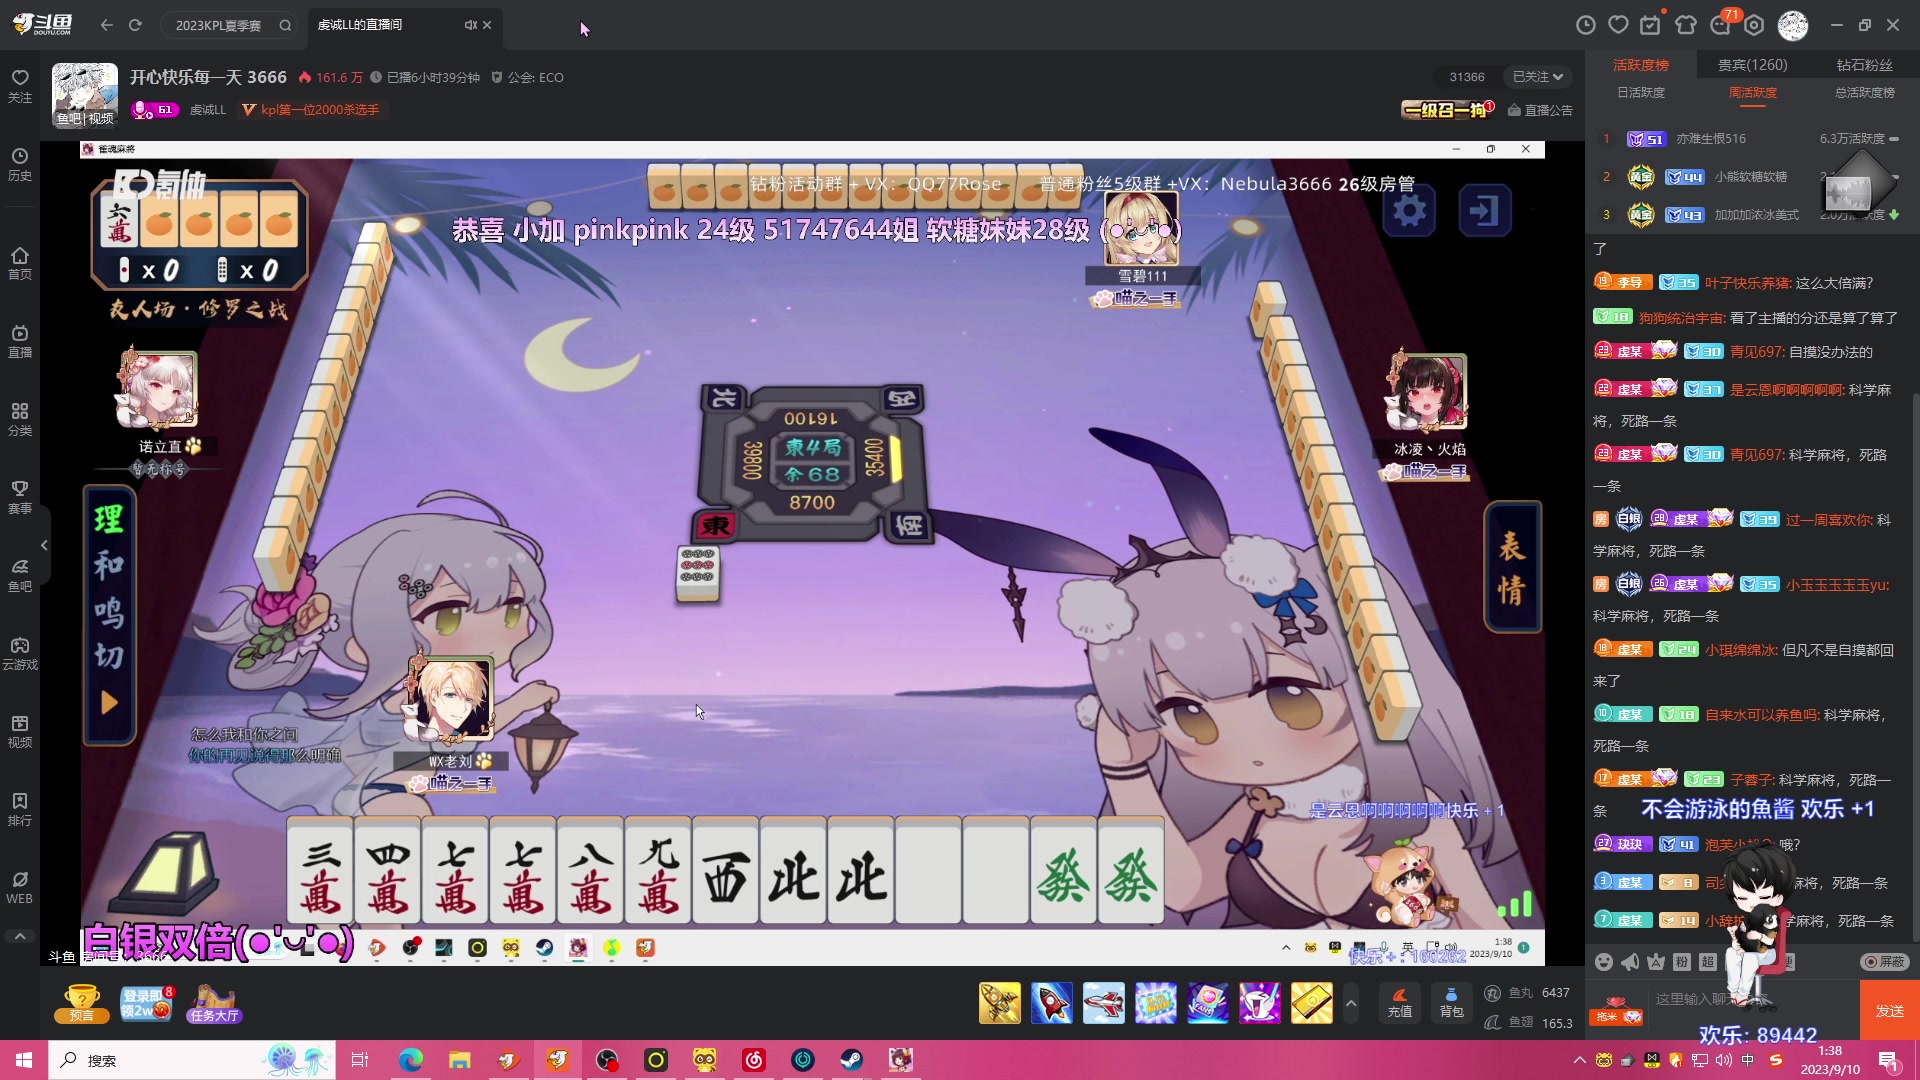Go back with the left arrow
The height and width of the screenshot is (1080, 1920).
click(x=107, y=25)
